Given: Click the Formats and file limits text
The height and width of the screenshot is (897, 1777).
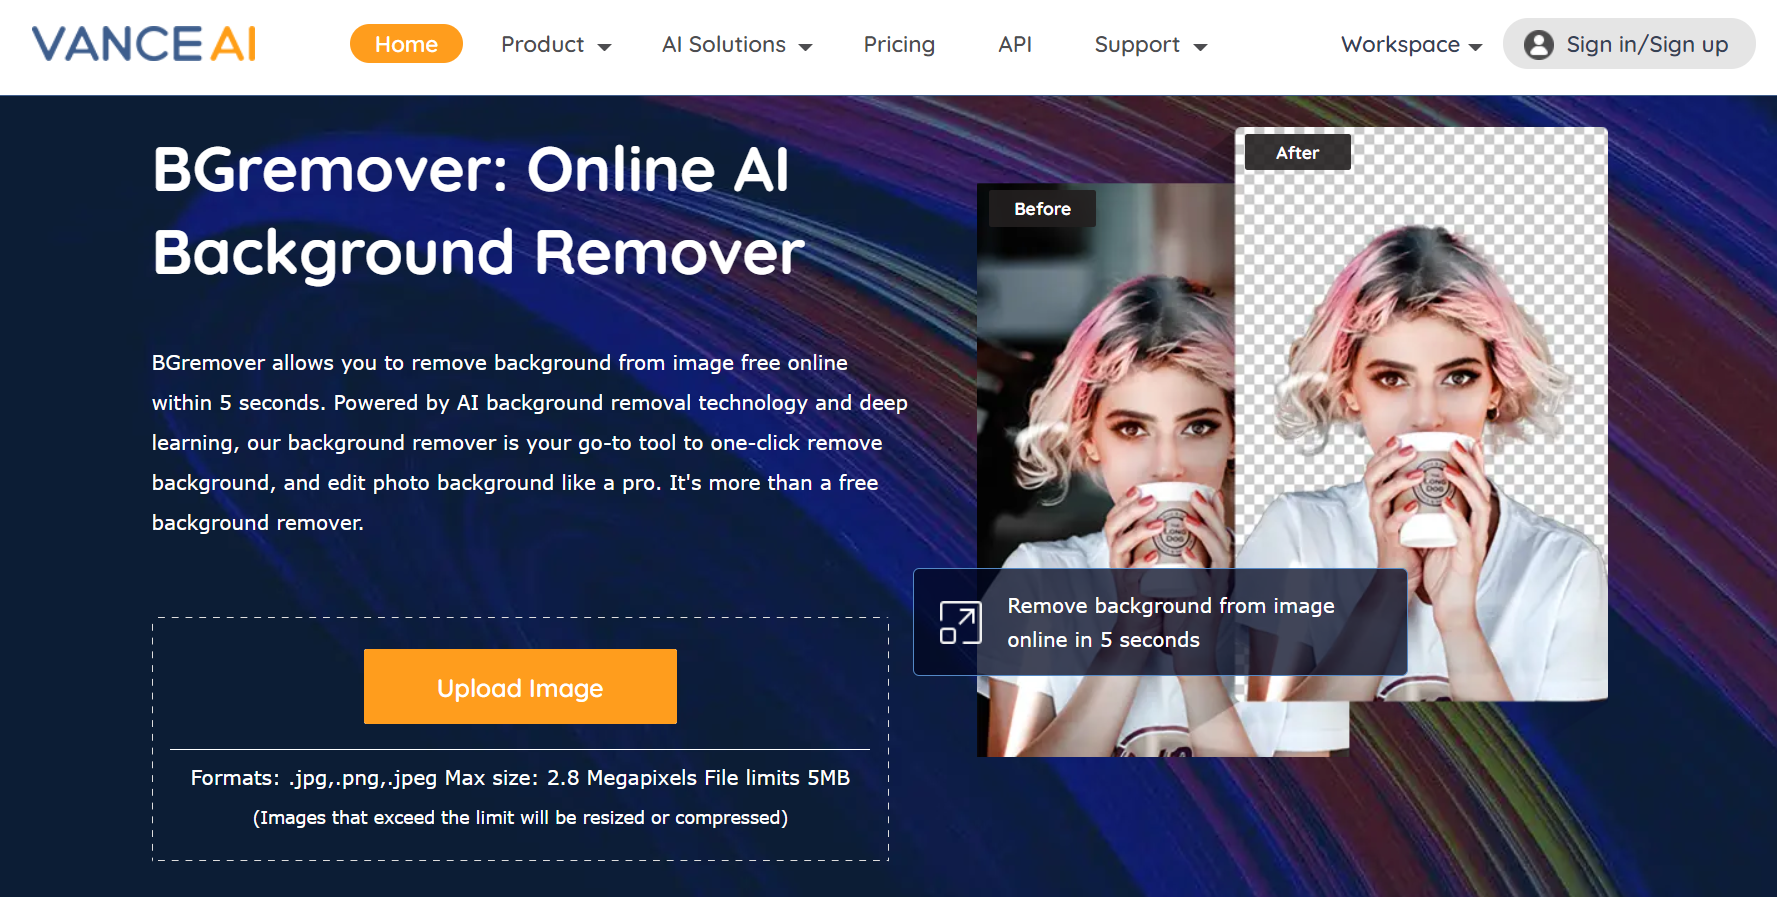Looking at the screenshot, I should [520, 778].
